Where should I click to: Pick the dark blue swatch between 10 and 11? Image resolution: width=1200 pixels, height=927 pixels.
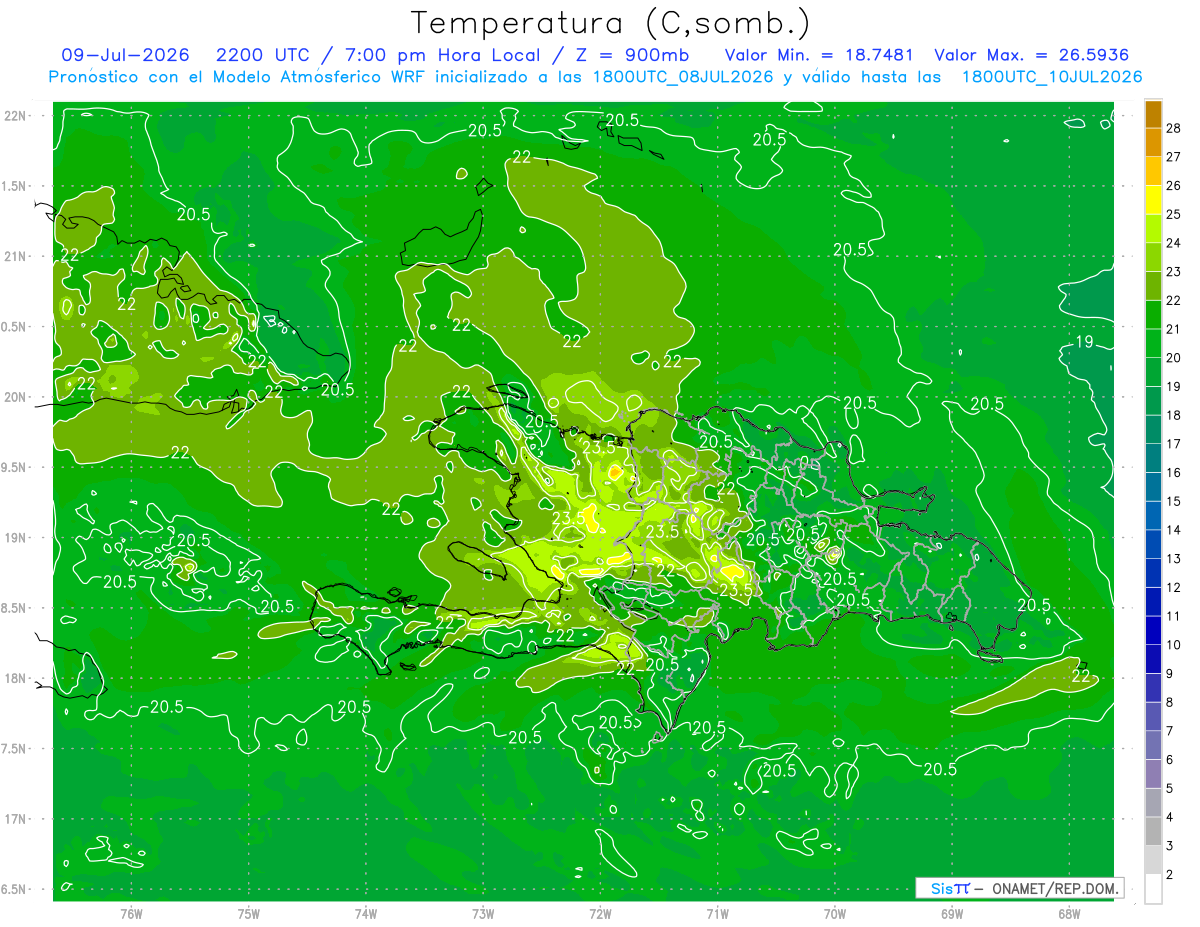(1153, 630)
